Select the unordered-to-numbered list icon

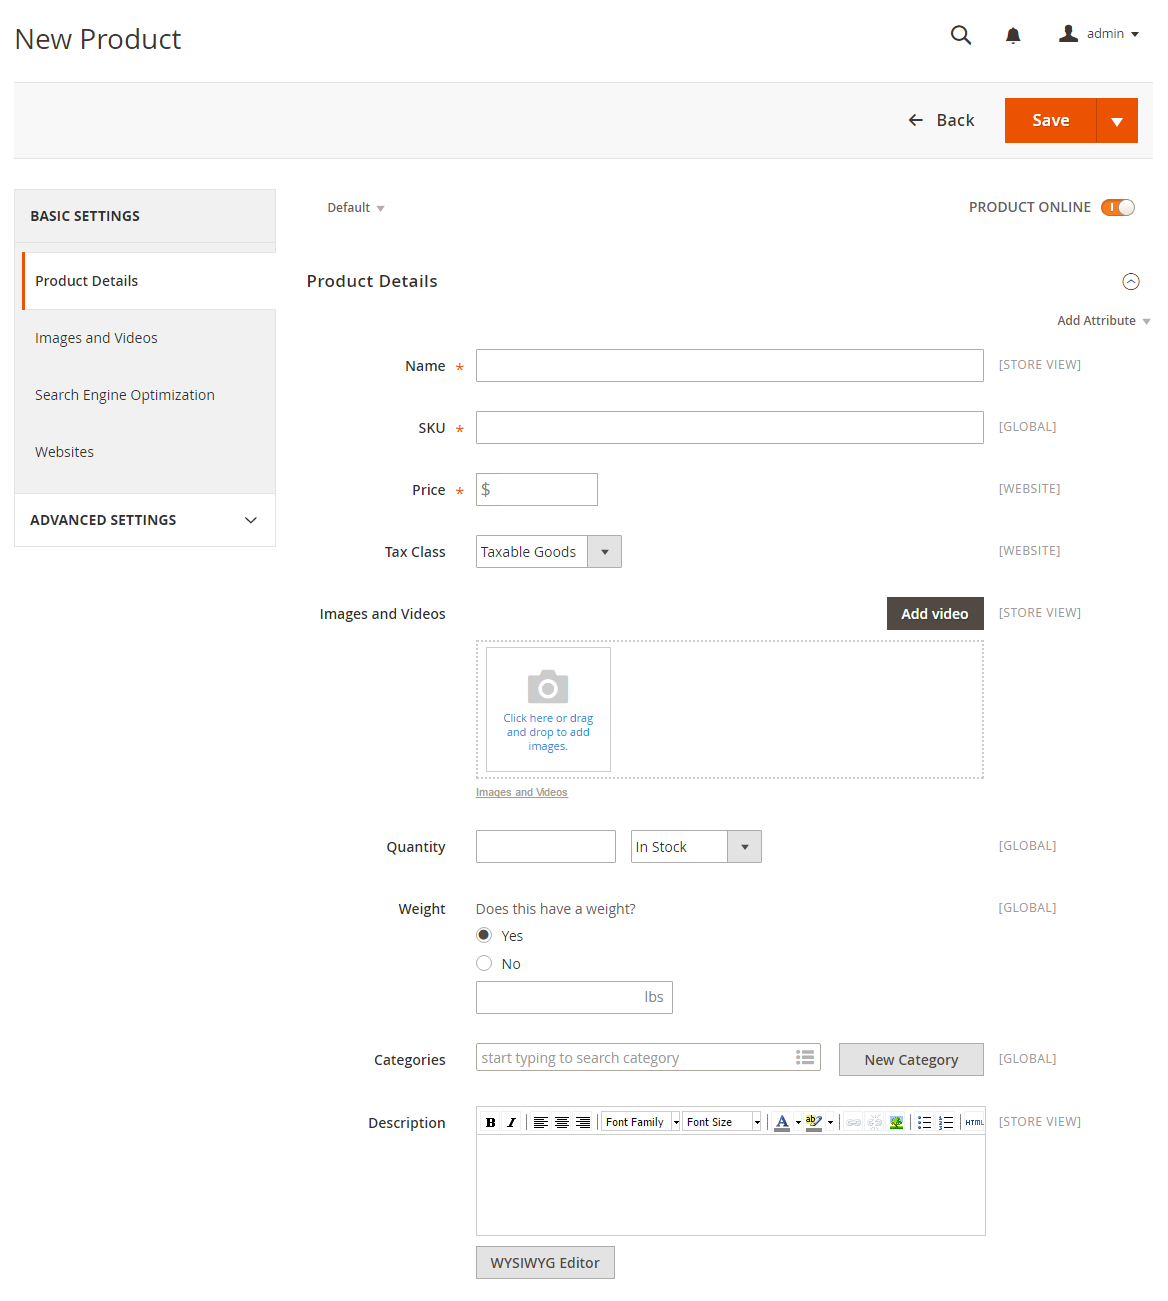pos(946,1121)
